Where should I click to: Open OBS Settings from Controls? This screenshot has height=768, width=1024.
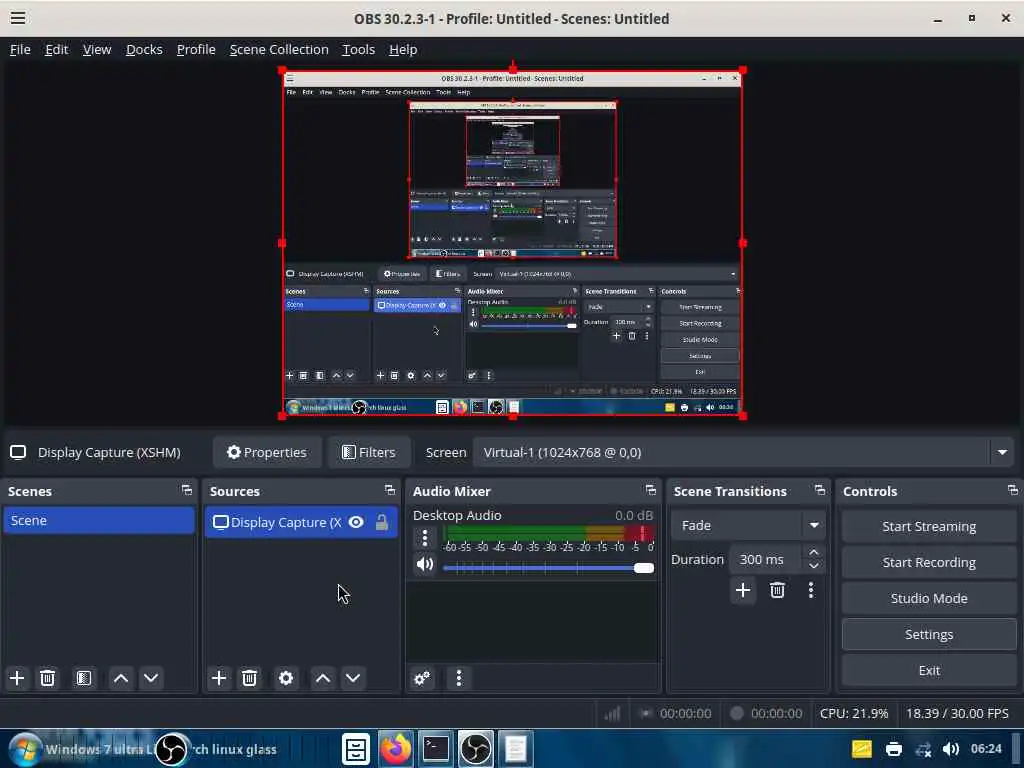coord(929,634)
